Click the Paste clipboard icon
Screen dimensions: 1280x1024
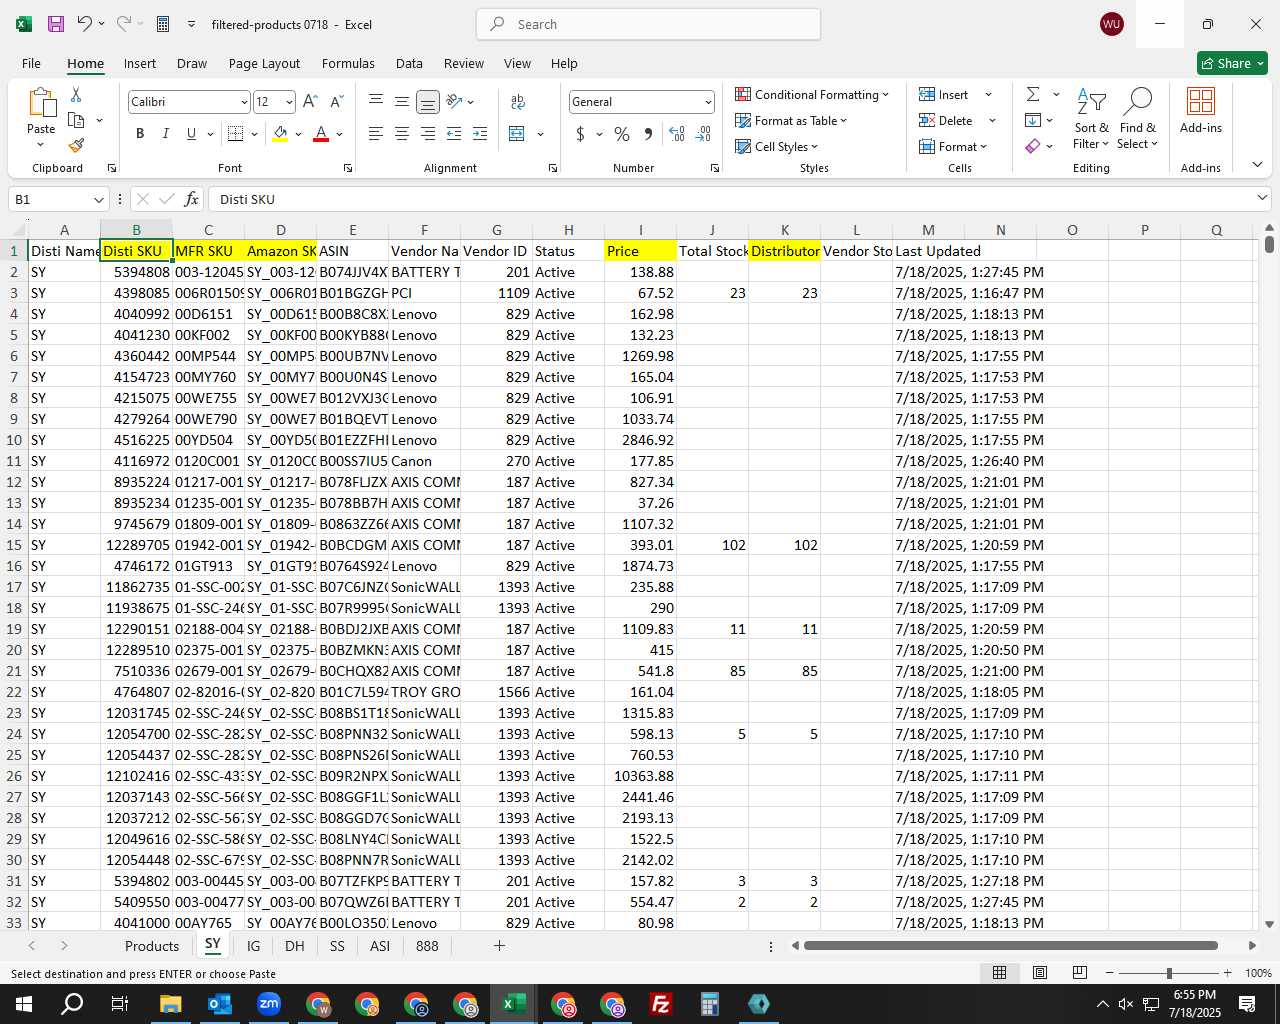[41, 103]
